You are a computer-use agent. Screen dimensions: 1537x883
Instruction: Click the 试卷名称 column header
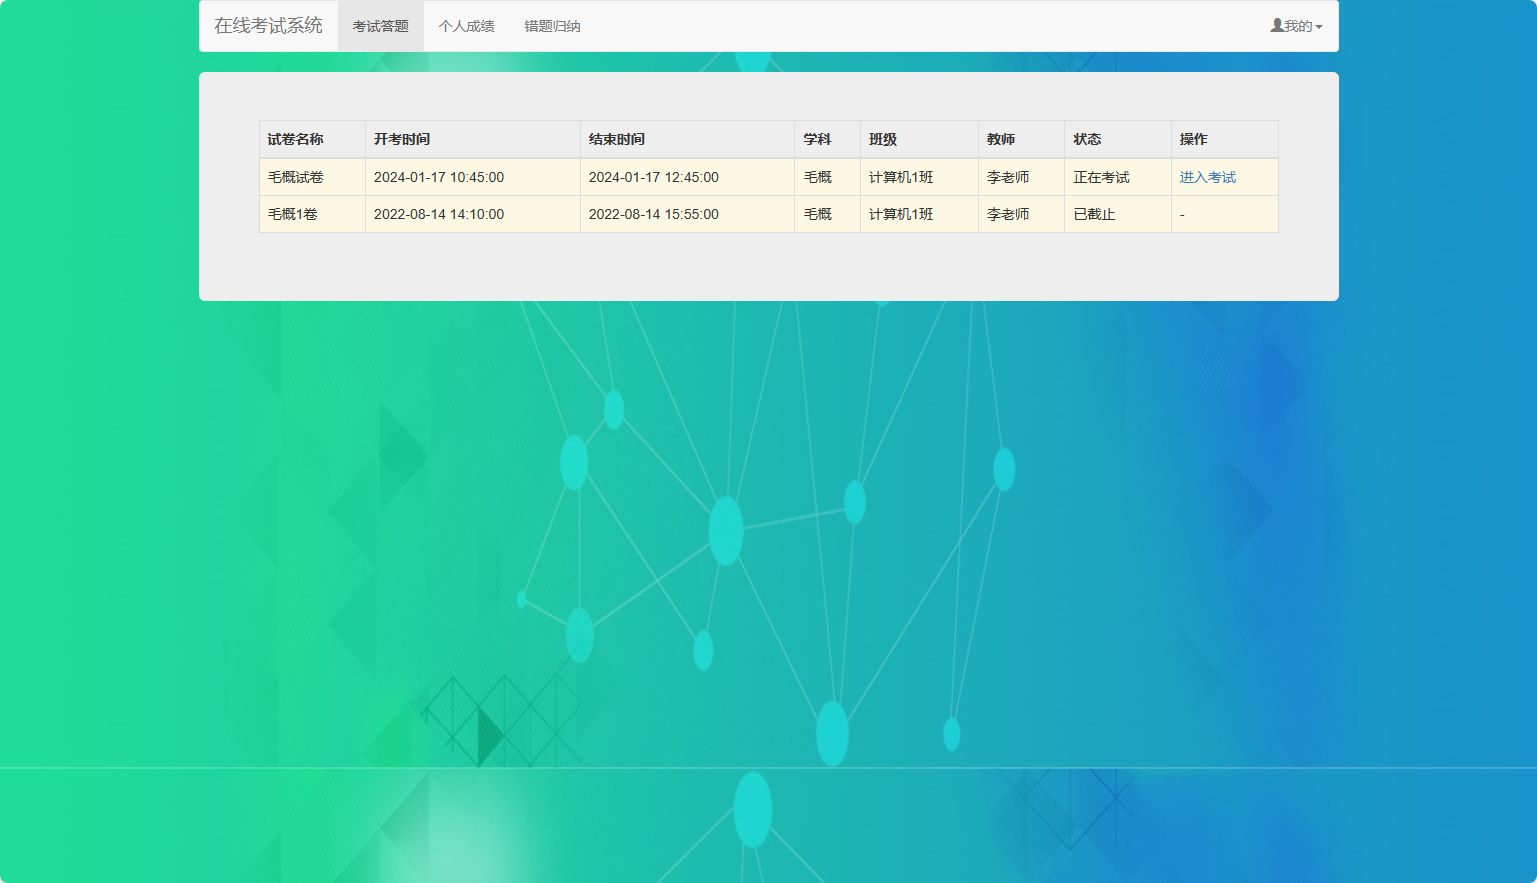click(293, 139)
